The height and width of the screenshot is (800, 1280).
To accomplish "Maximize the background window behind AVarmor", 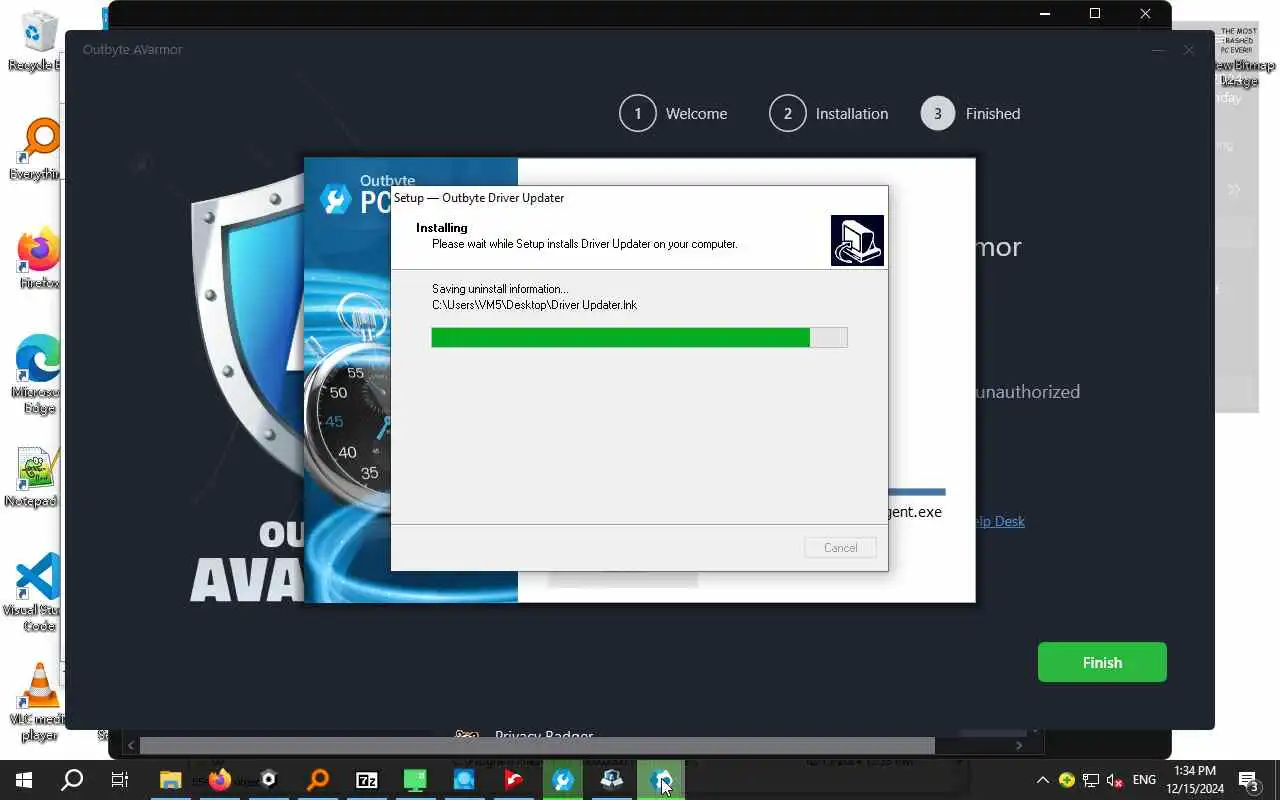I will click(1095, 14).
